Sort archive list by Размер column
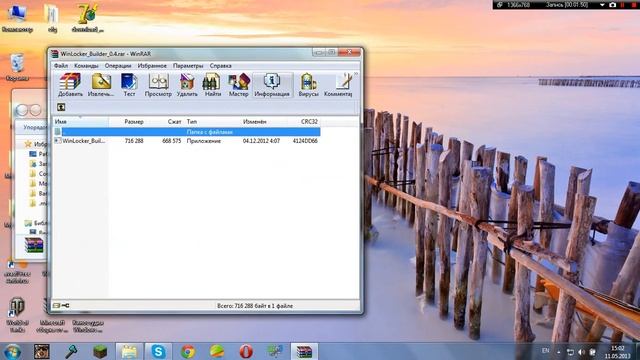 pyautogui.click(x=127, y=122)
